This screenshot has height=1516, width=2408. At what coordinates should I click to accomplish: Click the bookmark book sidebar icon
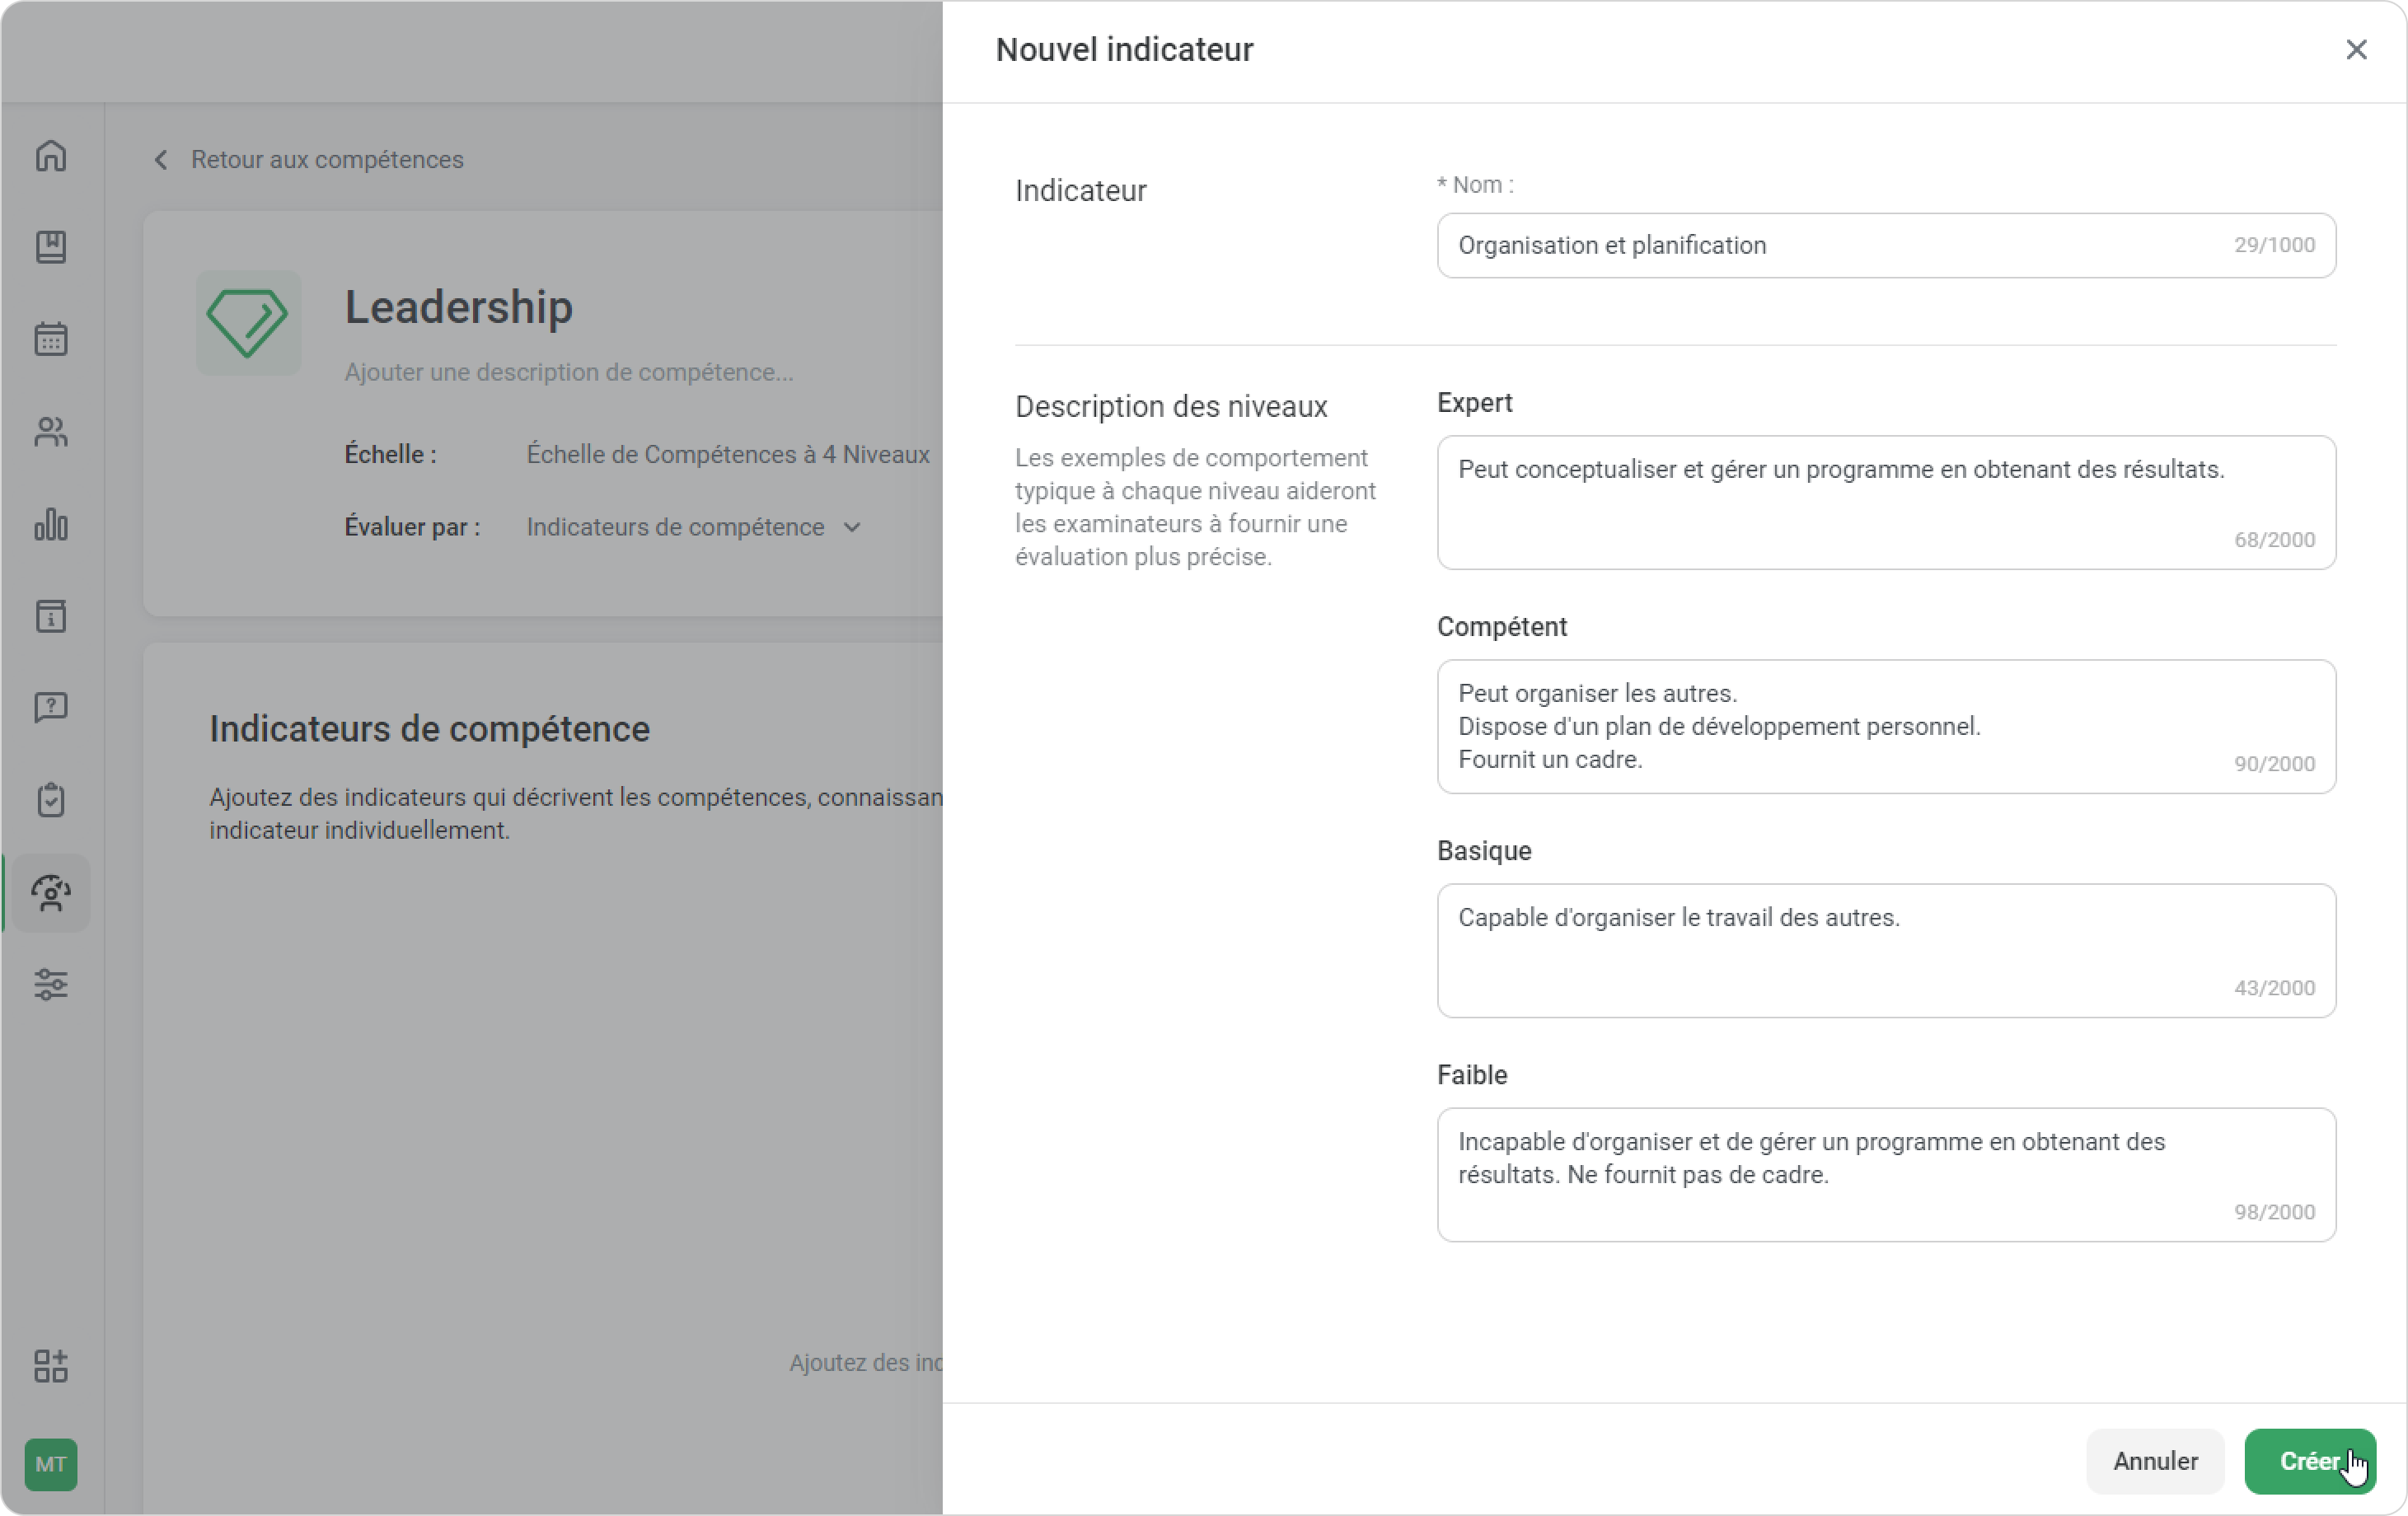pyautogui.click(x=51, y=247)
